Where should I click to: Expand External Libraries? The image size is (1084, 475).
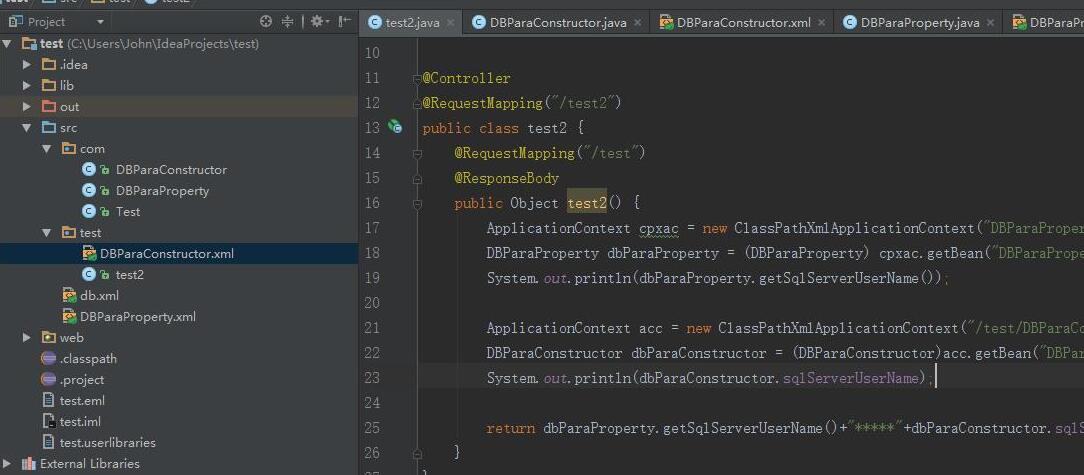[x=8, y=463]
